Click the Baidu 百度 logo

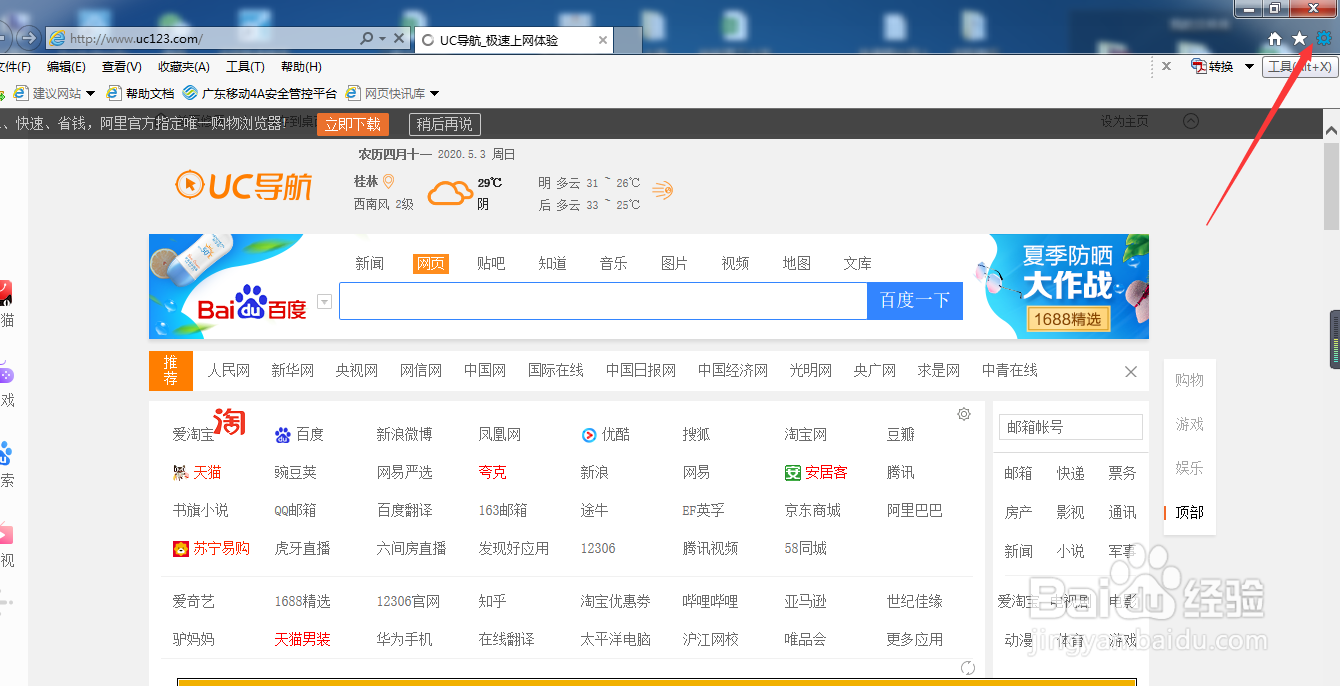[251, 303]
